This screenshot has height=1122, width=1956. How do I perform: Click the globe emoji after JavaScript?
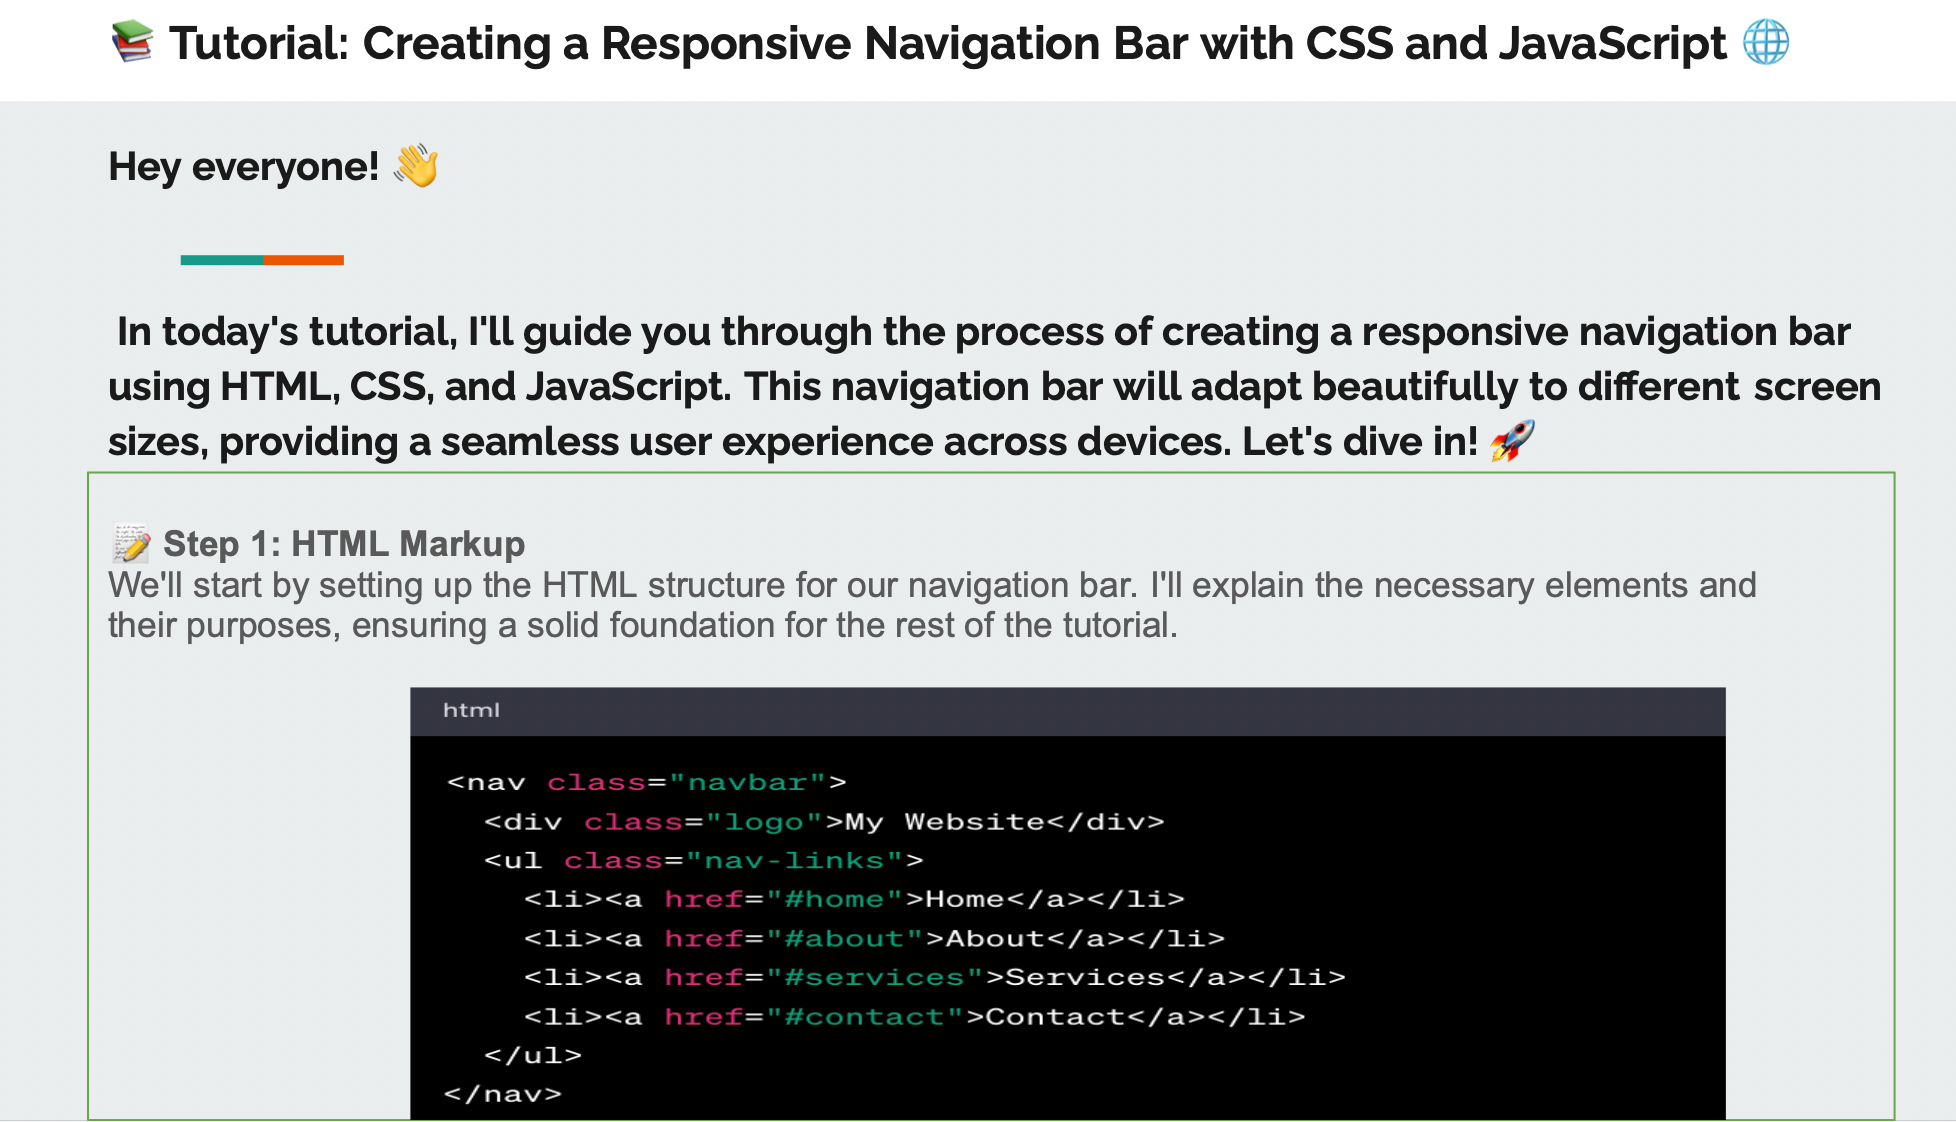[x=1765, y=43]
